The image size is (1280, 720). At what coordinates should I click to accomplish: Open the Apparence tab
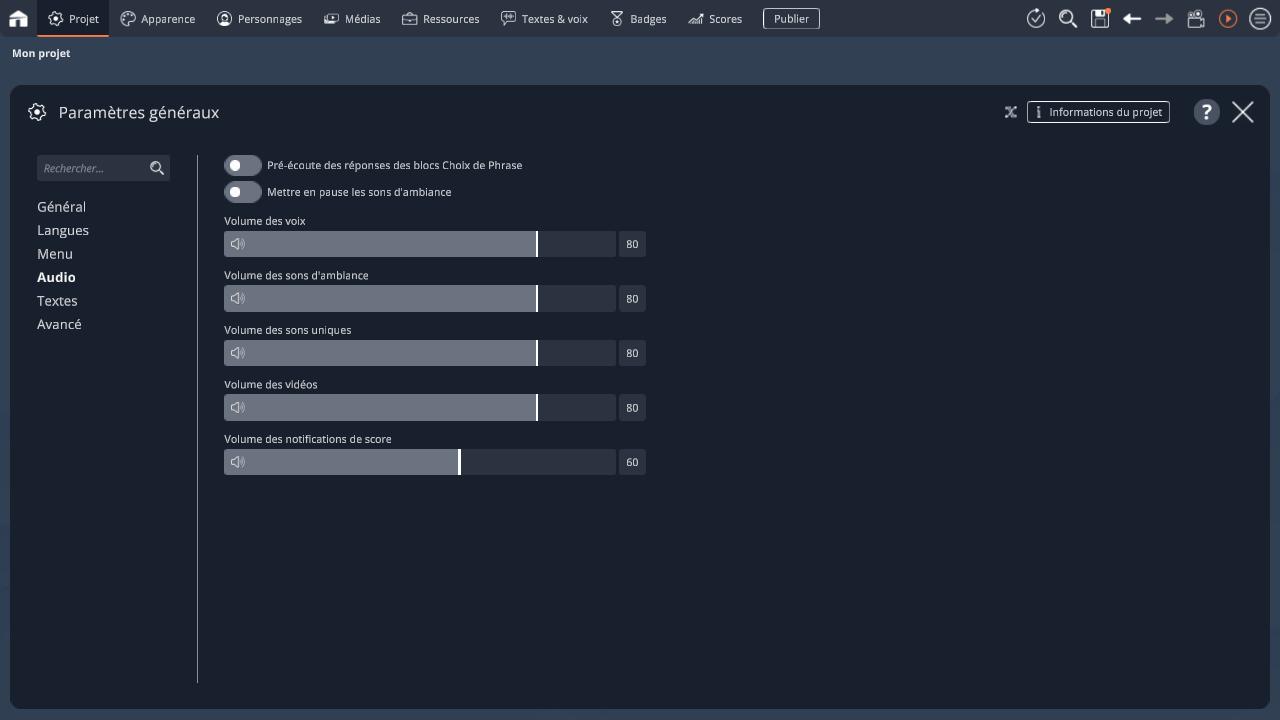pyautogui.click(x=157, y=18)
